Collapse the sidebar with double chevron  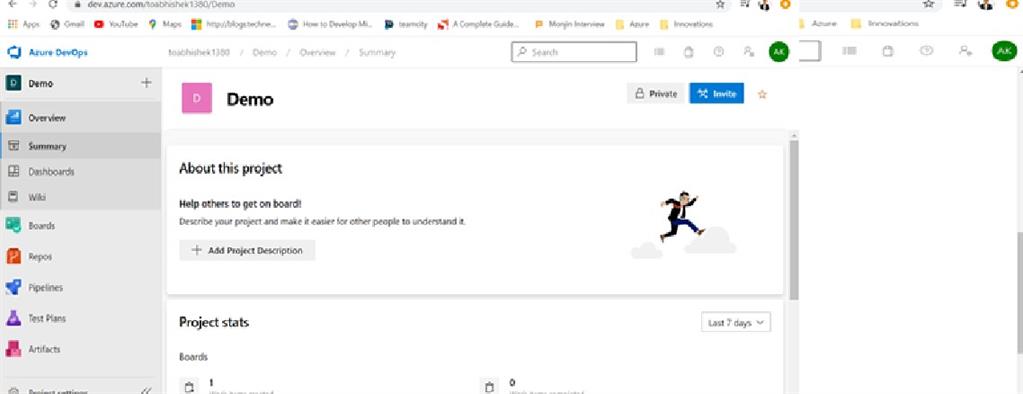[146, 391]
